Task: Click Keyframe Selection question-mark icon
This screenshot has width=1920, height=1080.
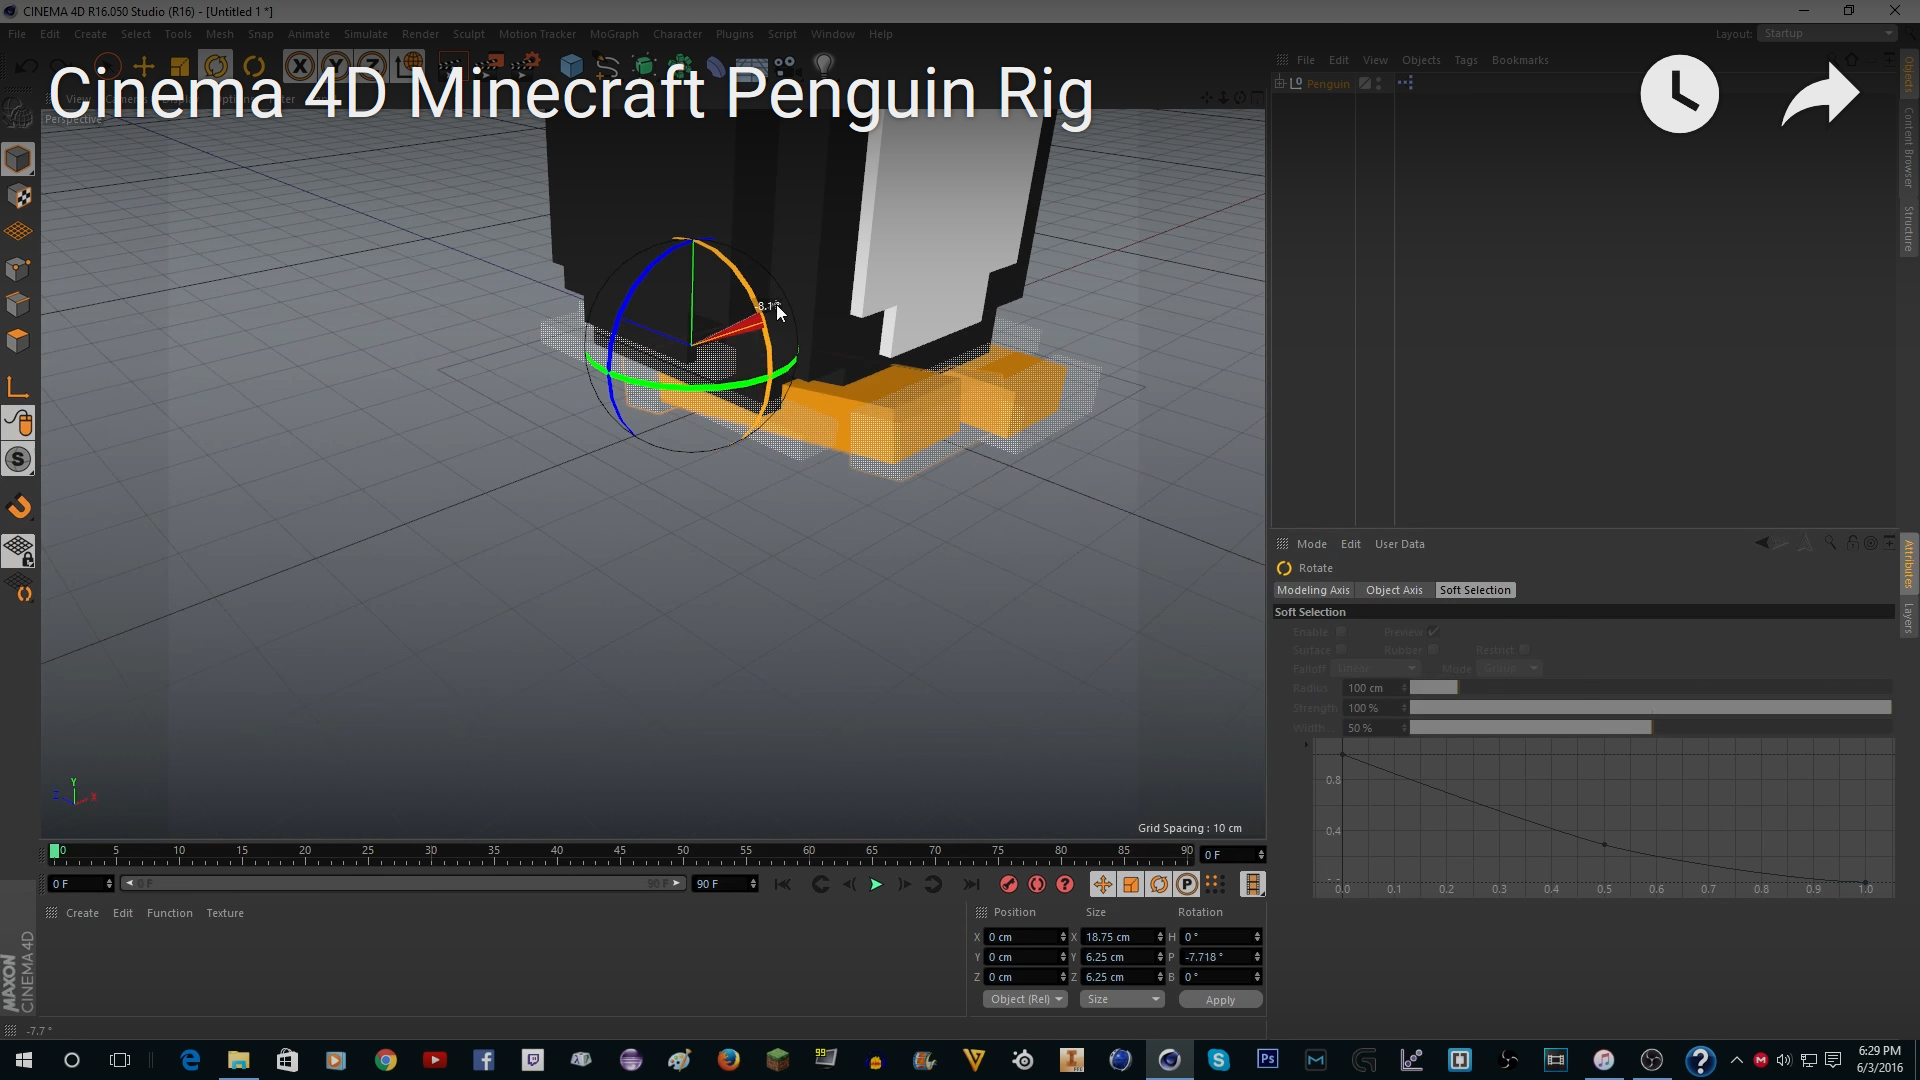Action: (1065, 884)
